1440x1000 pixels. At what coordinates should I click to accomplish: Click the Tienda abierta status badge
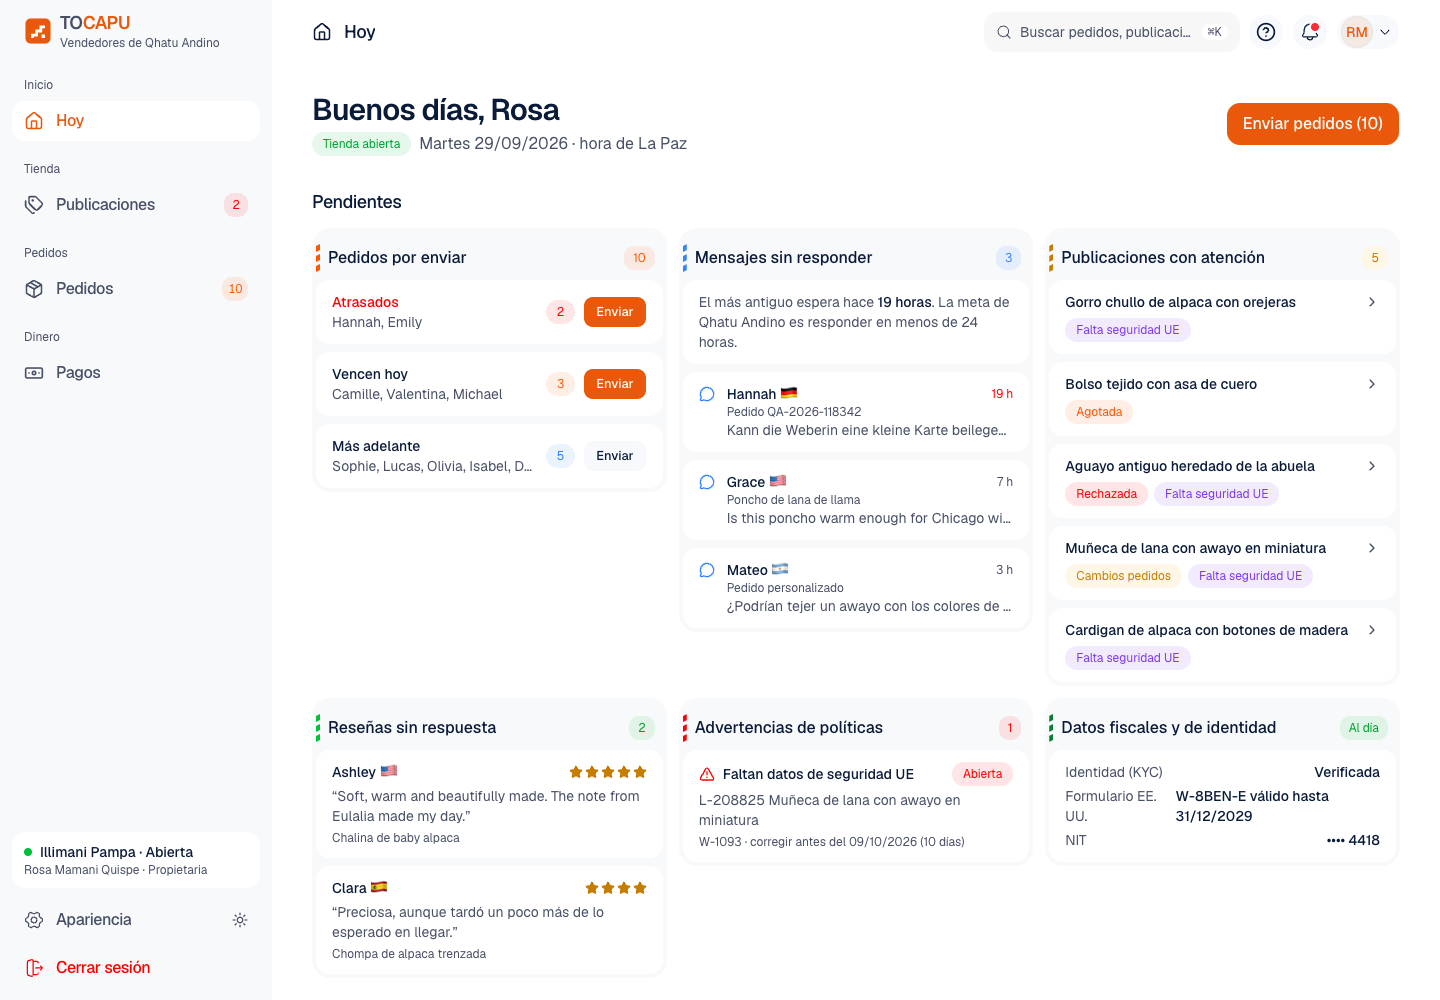click(x=361, y=144)
